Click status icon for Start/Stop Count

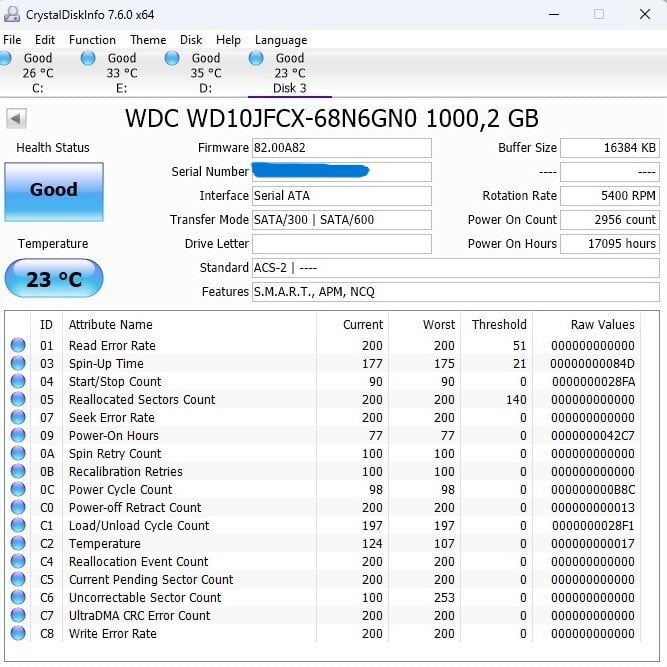pos(18,381)
